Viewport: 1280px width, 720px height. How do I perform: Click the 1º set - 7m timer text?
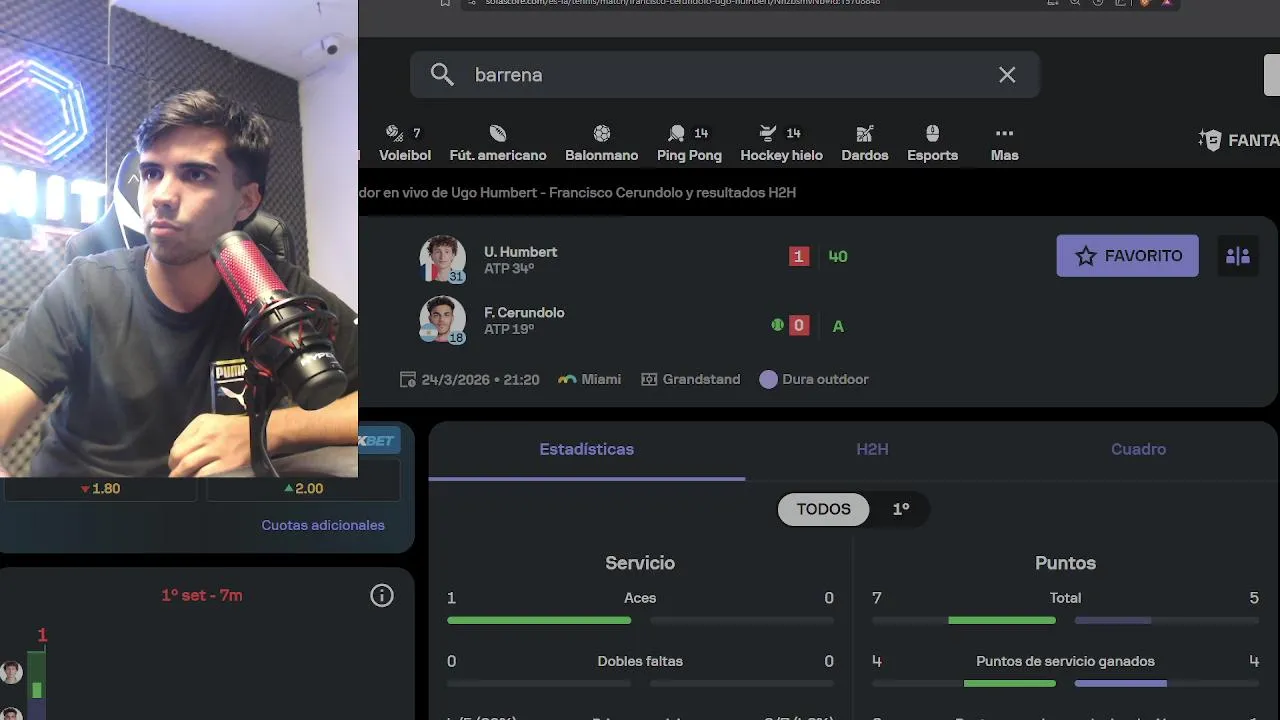tap(202, 595)
